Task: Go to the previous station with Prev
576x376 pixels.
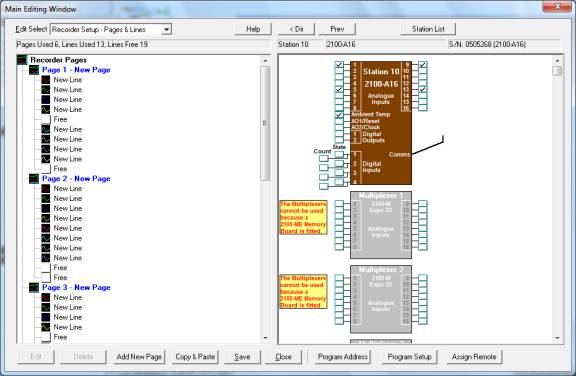Action: tap(337, 29)
